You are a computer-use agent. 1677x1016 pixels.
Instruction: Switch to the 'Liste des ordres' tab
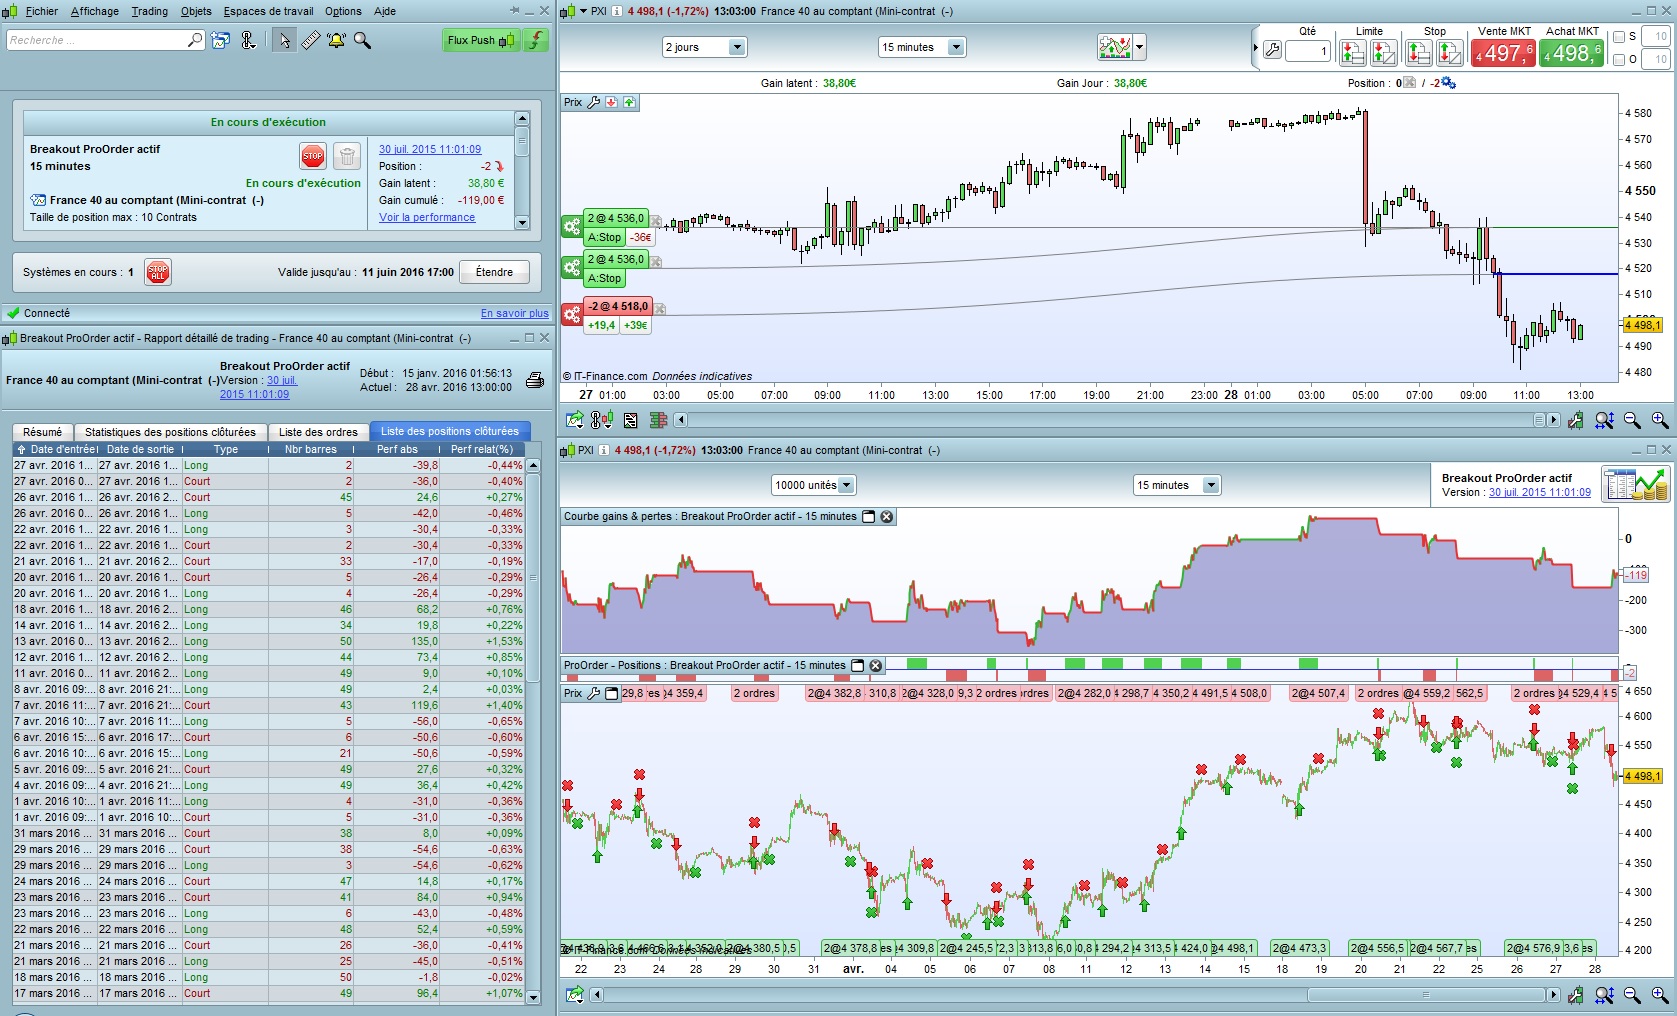tap(318, 432)
